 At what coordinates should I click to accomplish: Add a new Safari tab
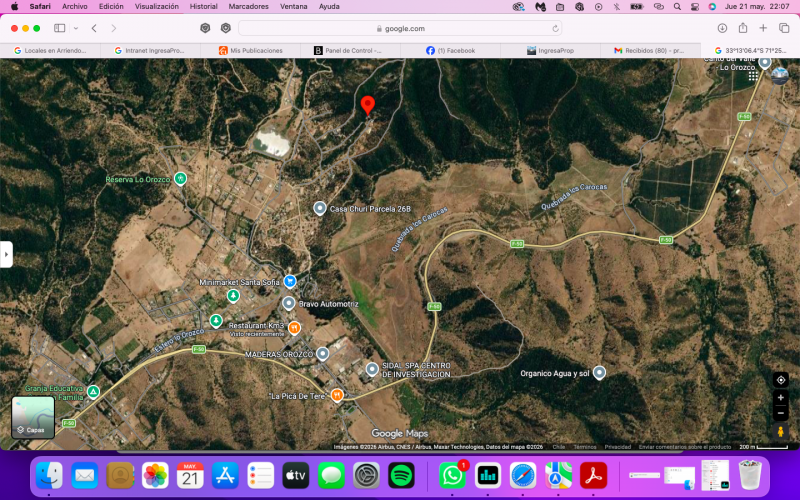(x=763, y=28)
